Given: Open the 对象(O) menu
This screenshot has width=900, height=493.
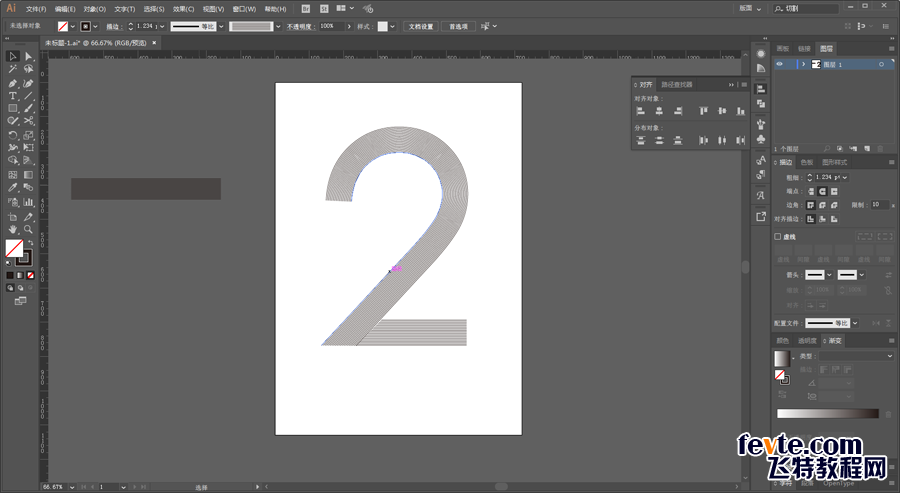Looking at the screenshot, I should coord(95,9).
